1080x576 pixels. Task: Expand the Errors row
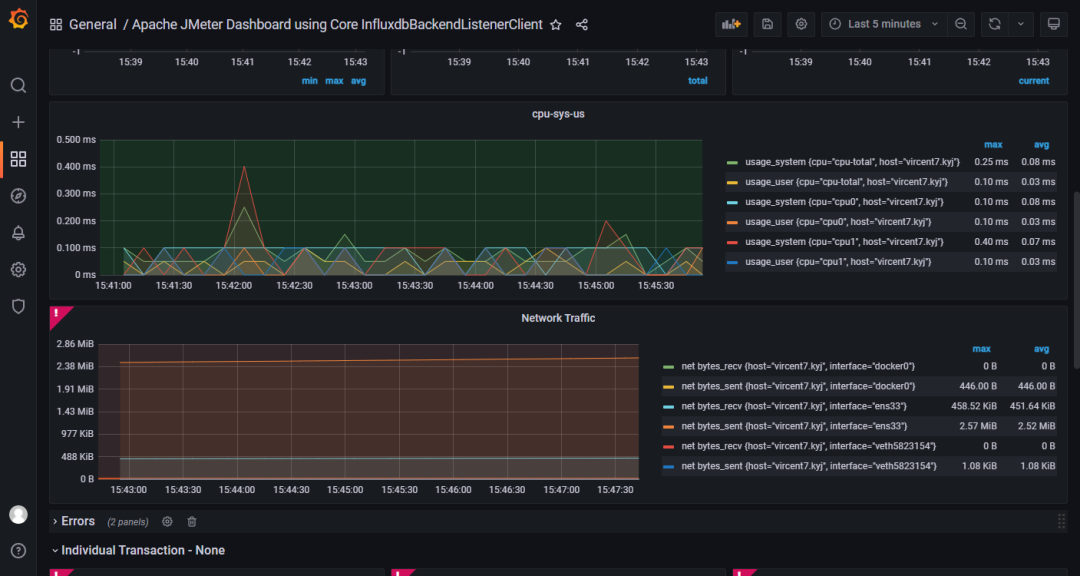coord(77,521)
